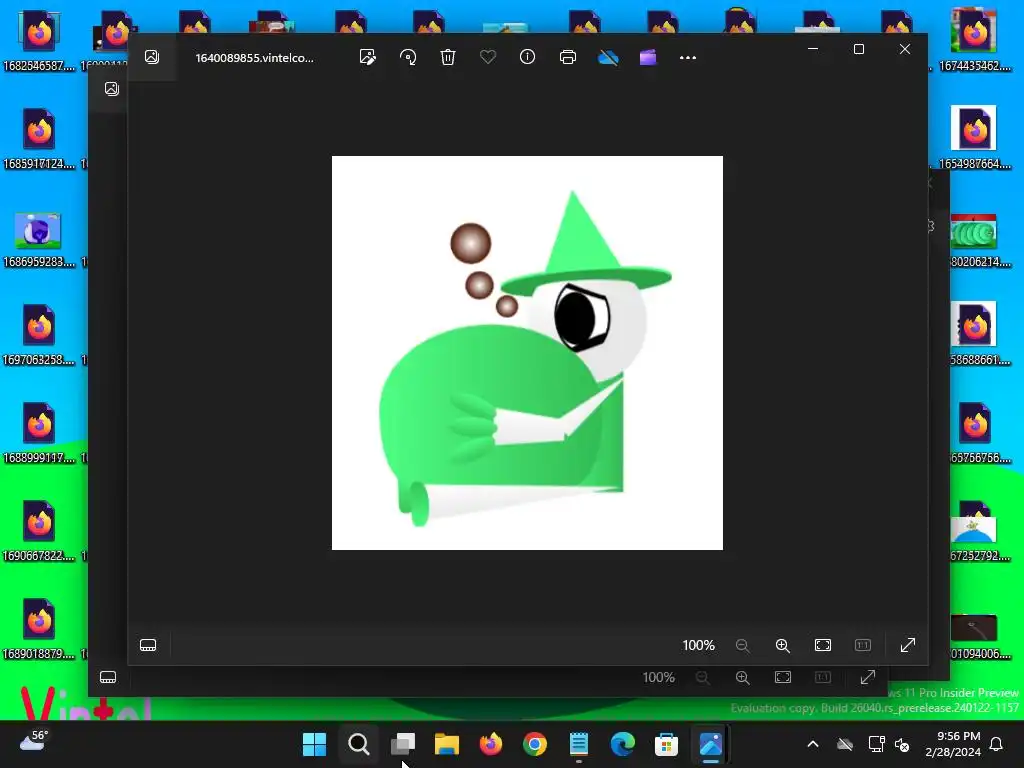
Task: Zoom in on the front window image
Action: (x=782, y=645)
